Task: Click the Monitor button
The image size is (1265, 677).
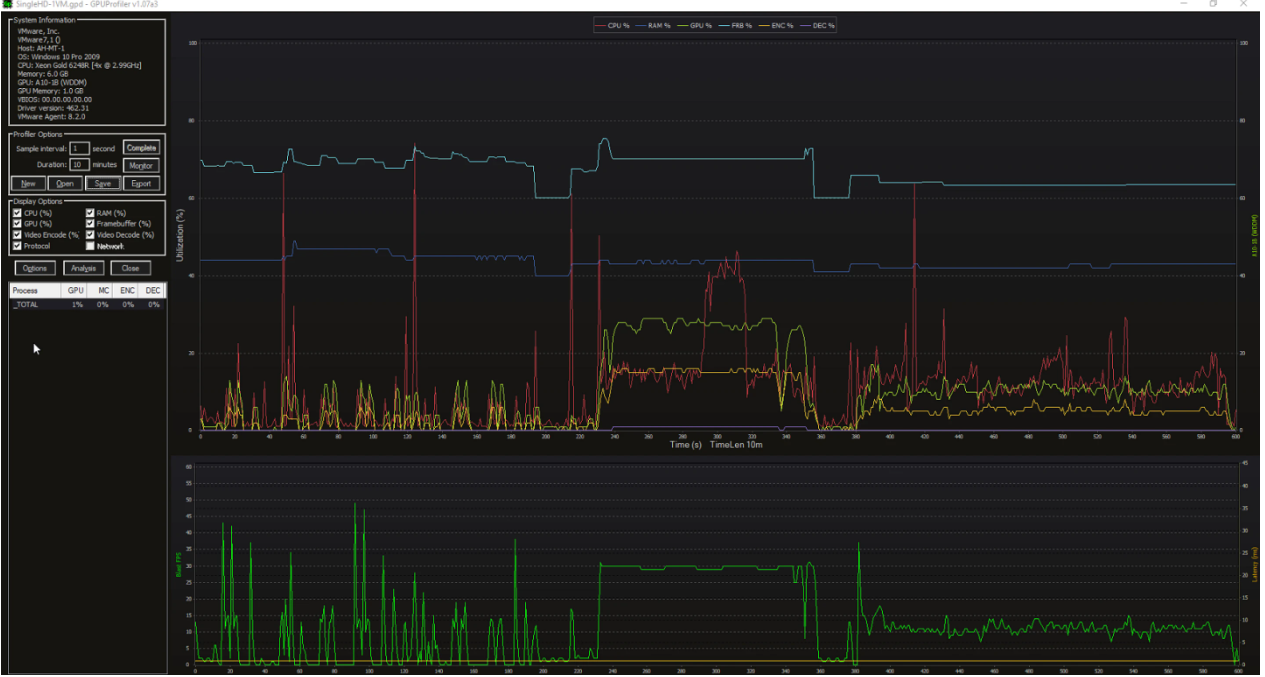Action: [141, 165]
